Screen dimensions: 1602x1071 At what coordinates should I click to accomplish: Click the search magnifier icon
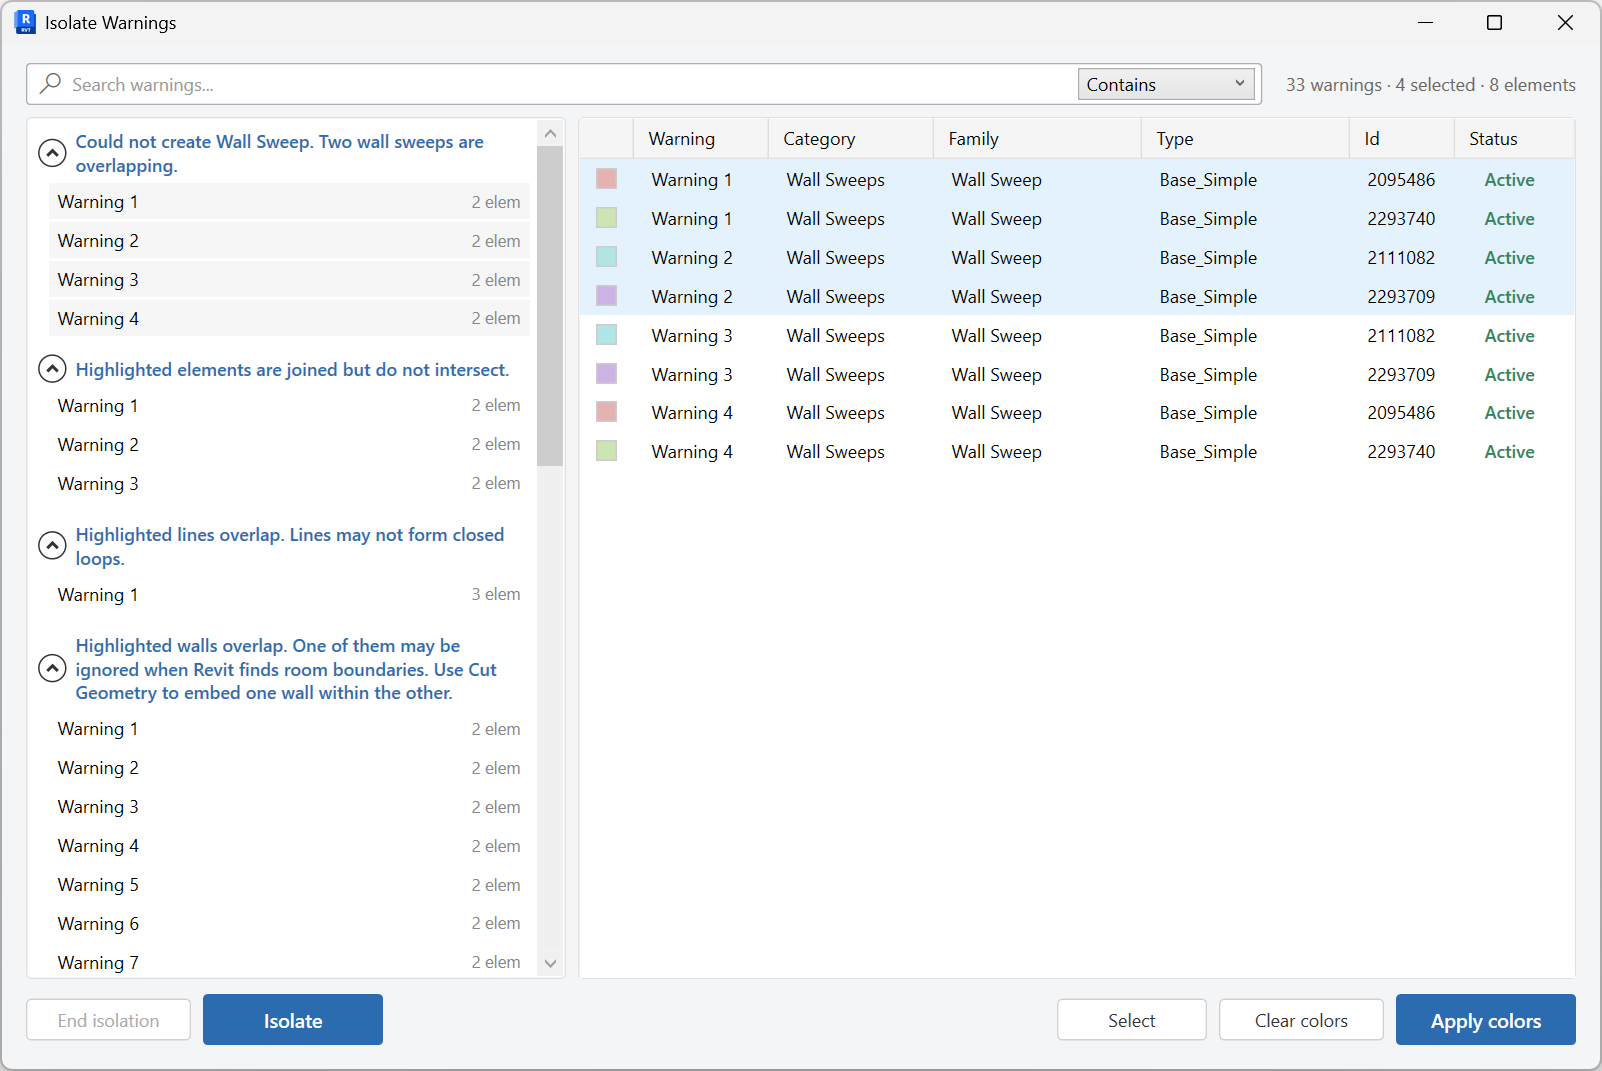(50, 84)
